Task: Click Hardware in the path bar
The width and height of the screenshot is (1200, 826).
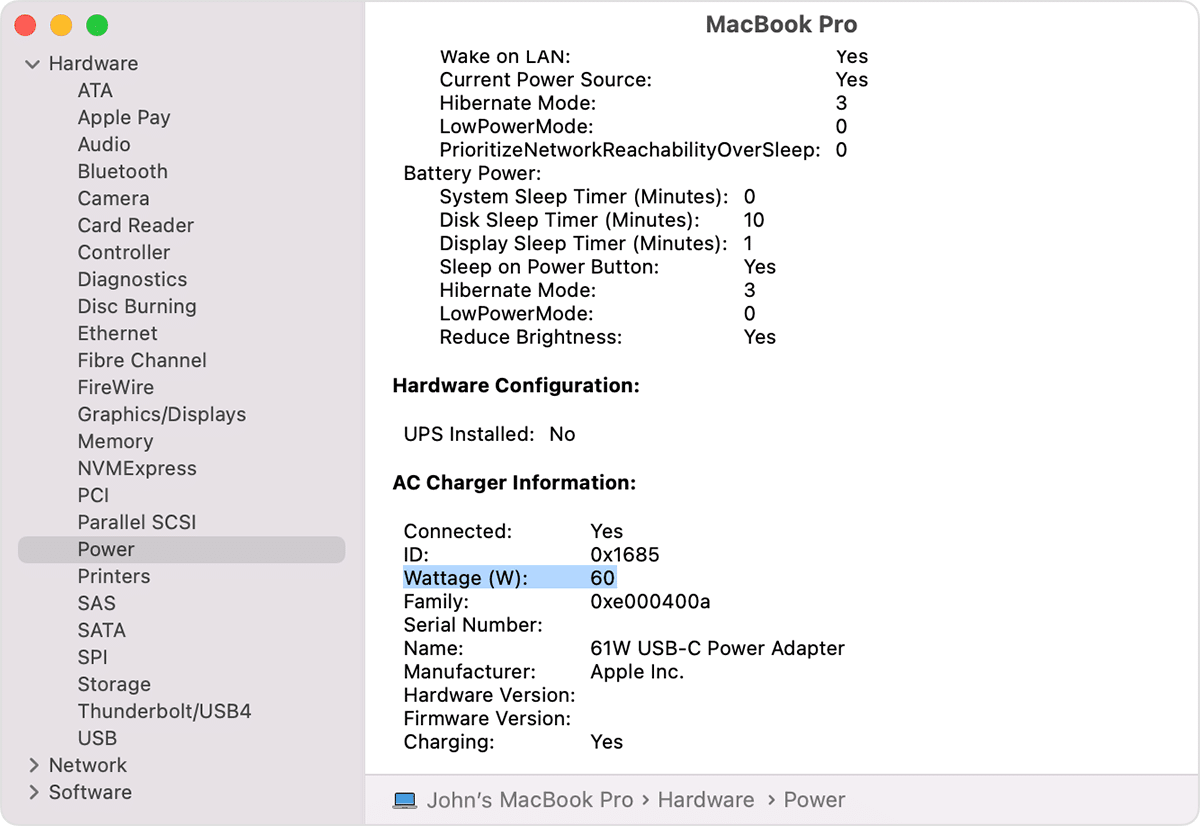Action: pos(706,800)
